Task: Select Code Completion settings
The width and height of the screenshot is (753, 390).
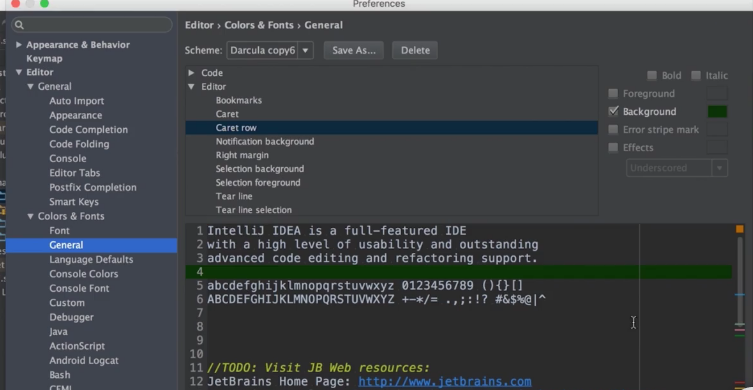Action: click(x=88, y=130)
